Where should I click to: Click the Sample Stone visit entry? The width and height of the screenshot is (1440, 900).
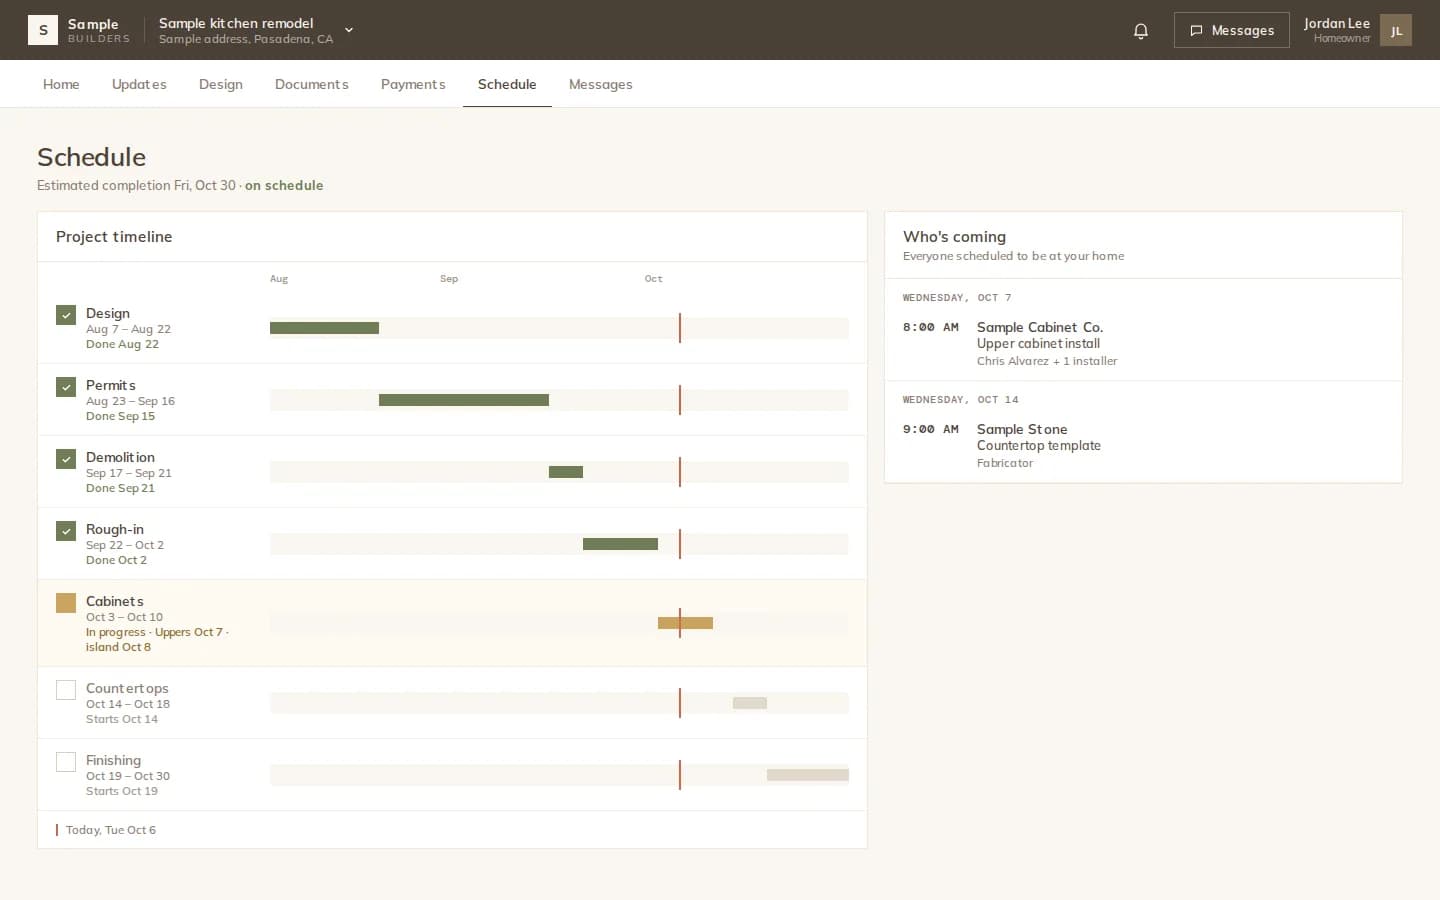pos(1143,445)
